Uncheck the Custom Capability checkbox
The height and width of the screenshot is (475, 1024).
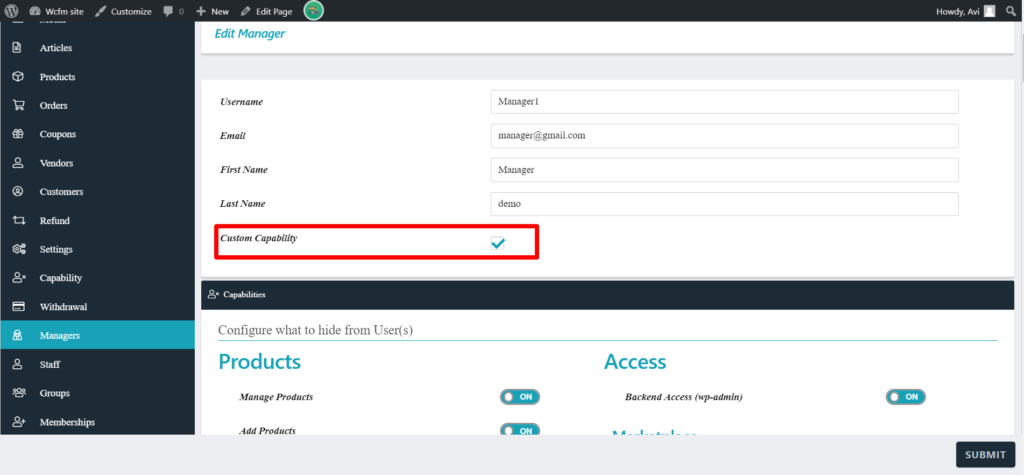point(498,244)
